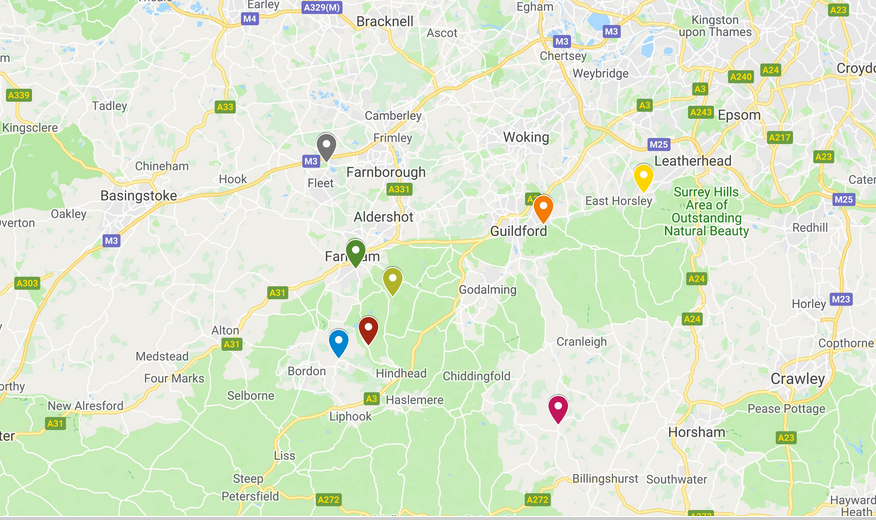Image resolution: width=876 pixels, height=520 pixels.
Task: Open the yellow pin near East Horsley
Action: pos(644,178)
